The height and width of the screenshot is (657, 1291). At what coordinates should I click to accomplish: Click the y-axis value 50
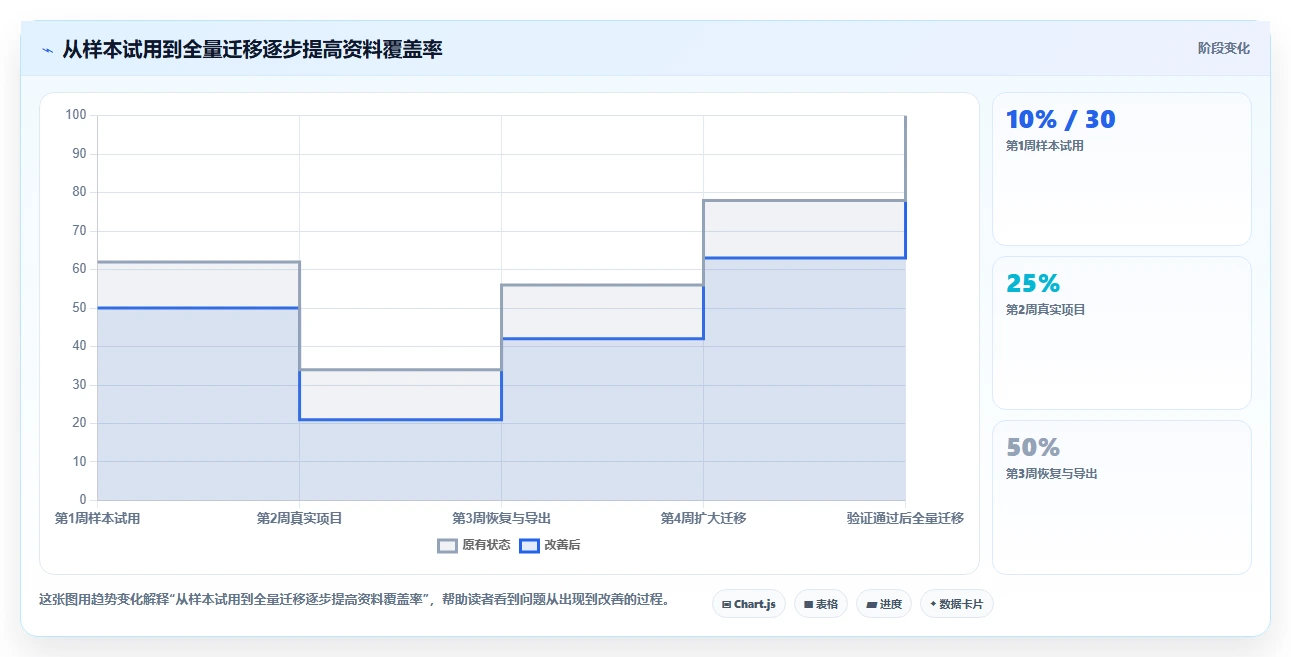point(79,308)
